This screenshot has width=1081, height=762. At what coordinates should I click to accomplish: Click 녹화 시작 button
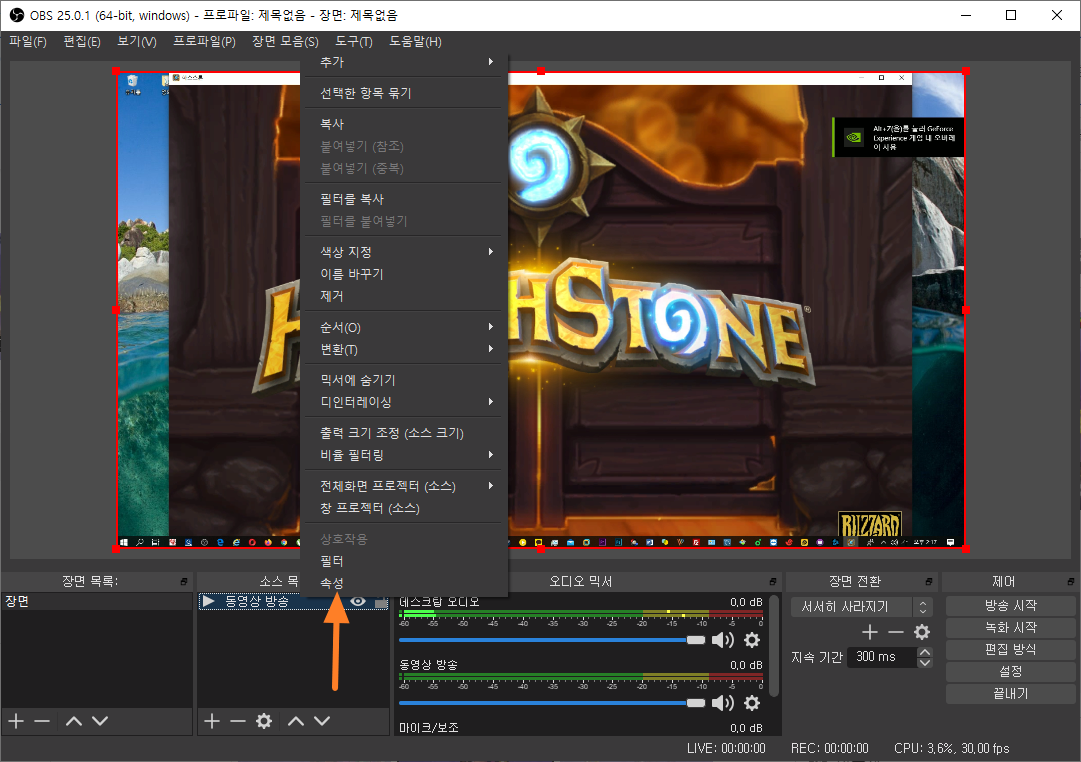pyautogui.click(x=1010, y=628)
